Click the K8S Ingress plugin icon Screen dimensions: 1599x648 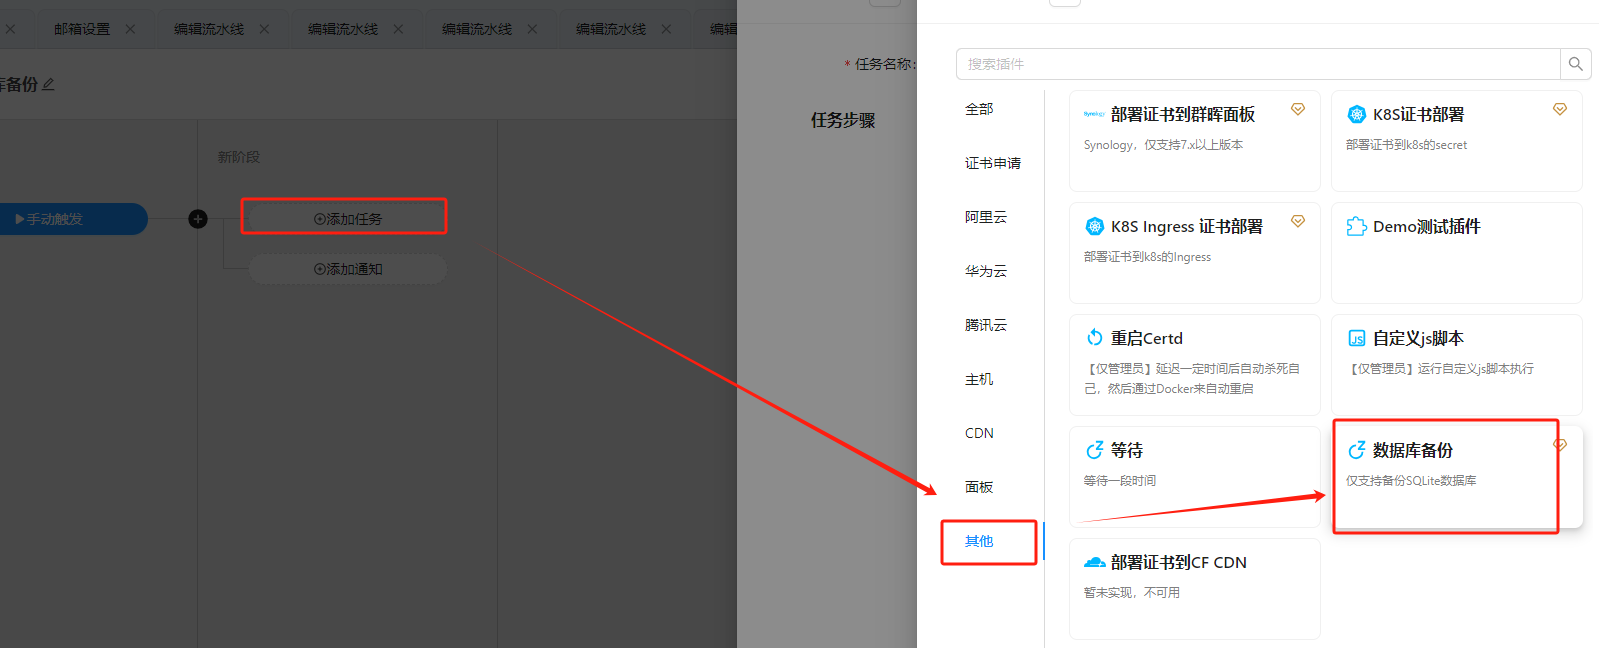point(1094,226)
